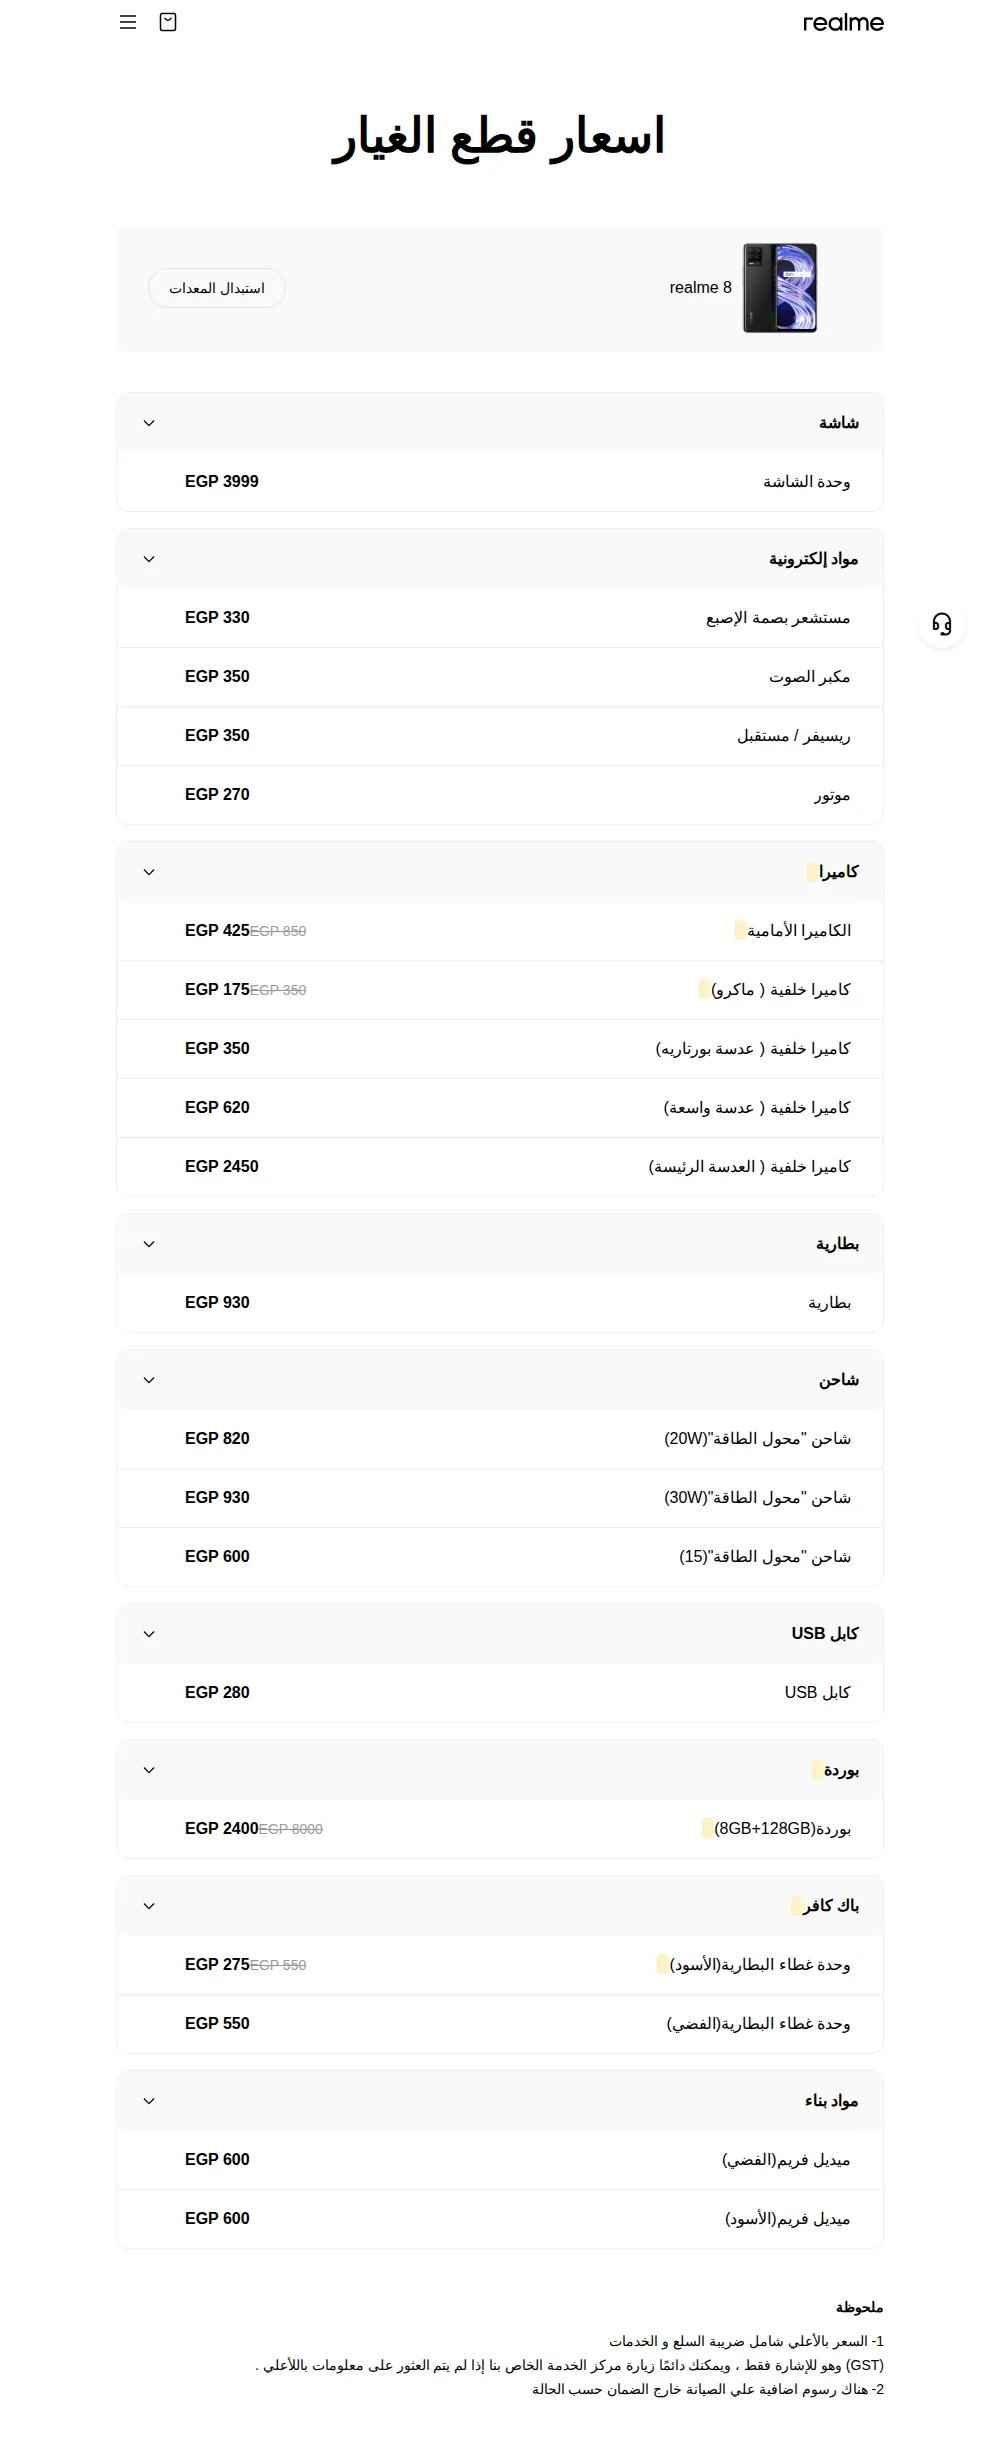Click the بوردة(8GB+128GB) row
Viewport: 1000px width, 2461px height.
pos(500,1829)
